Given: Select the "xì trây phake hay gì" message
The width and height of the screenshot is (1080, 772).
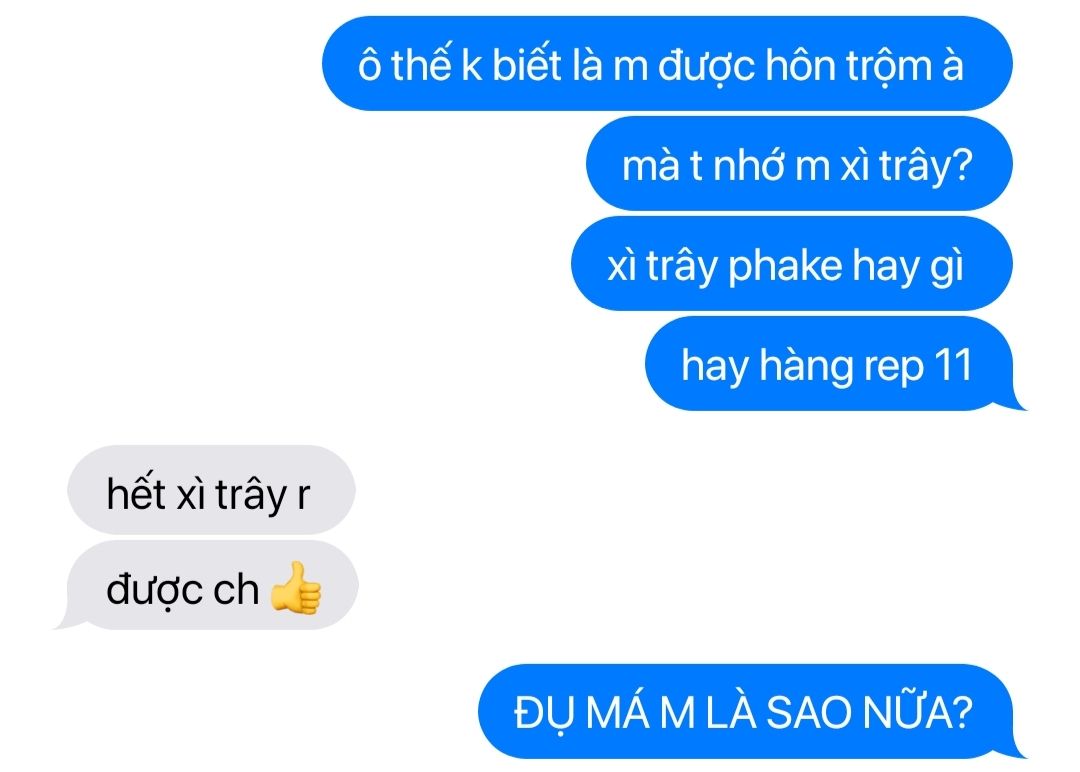Looking at the screenshot, I should click(x=791, y=264).
